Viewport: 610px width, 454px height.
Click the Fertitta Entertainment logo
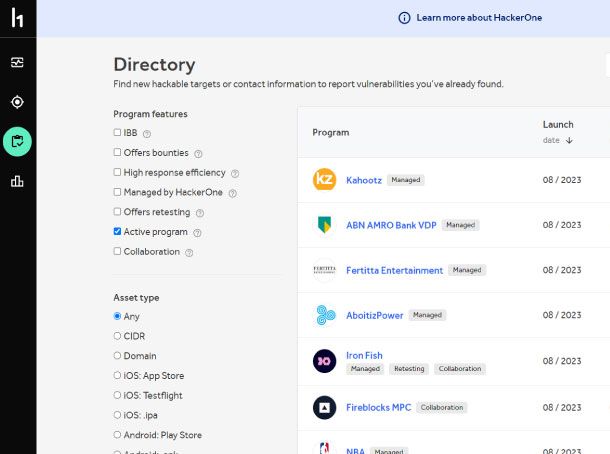pos(324,270)
